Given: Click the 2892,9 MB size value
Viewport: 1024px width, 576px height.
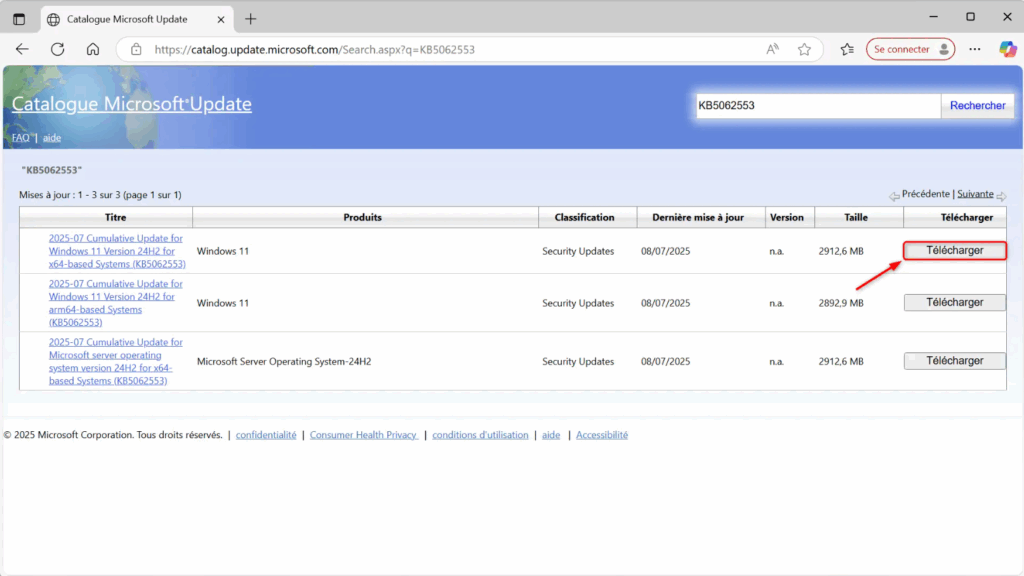Looking at the screenshot, I should coord(841,303).
